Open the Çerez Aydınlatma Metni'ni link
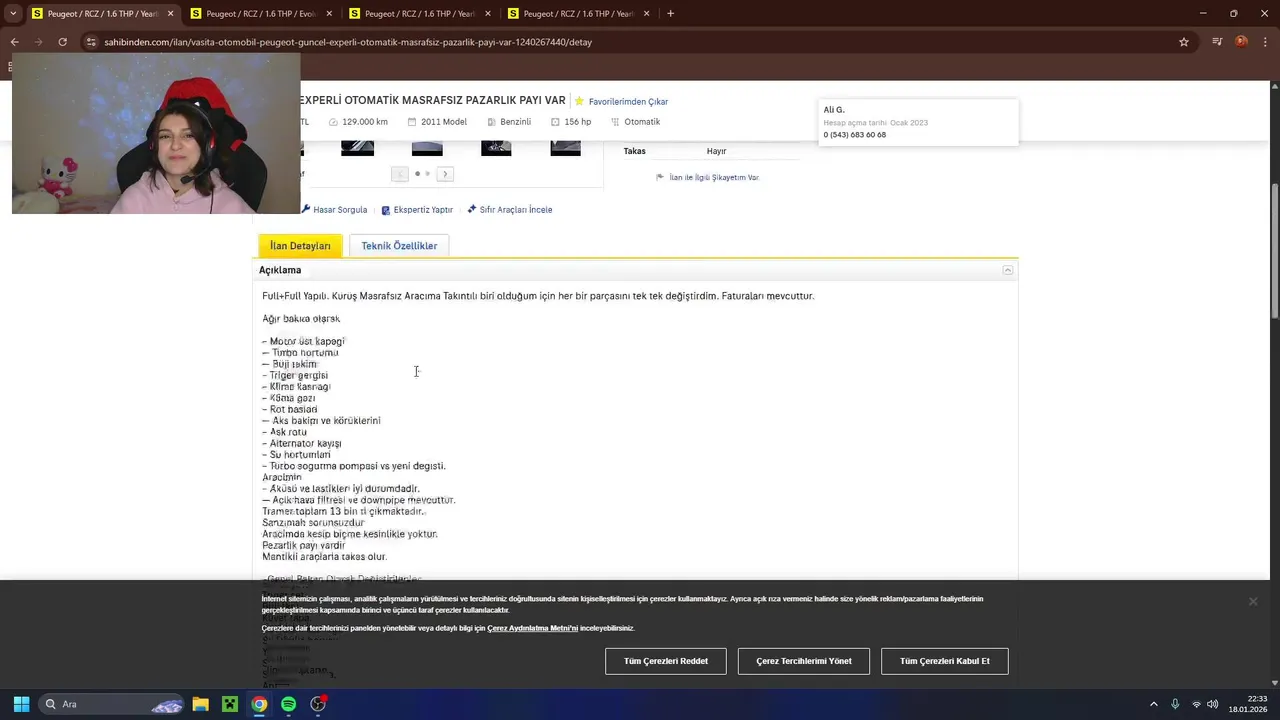Viewport: 1280px width, 720px height. [x=532, y=628]
